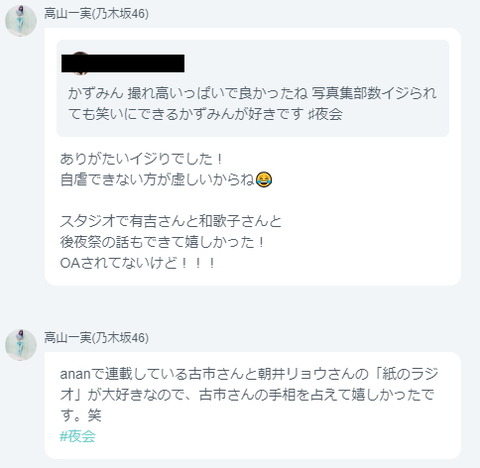Click the first post's profile avatar
This screenshot has width=480, height=468.
tap(21, 21)
